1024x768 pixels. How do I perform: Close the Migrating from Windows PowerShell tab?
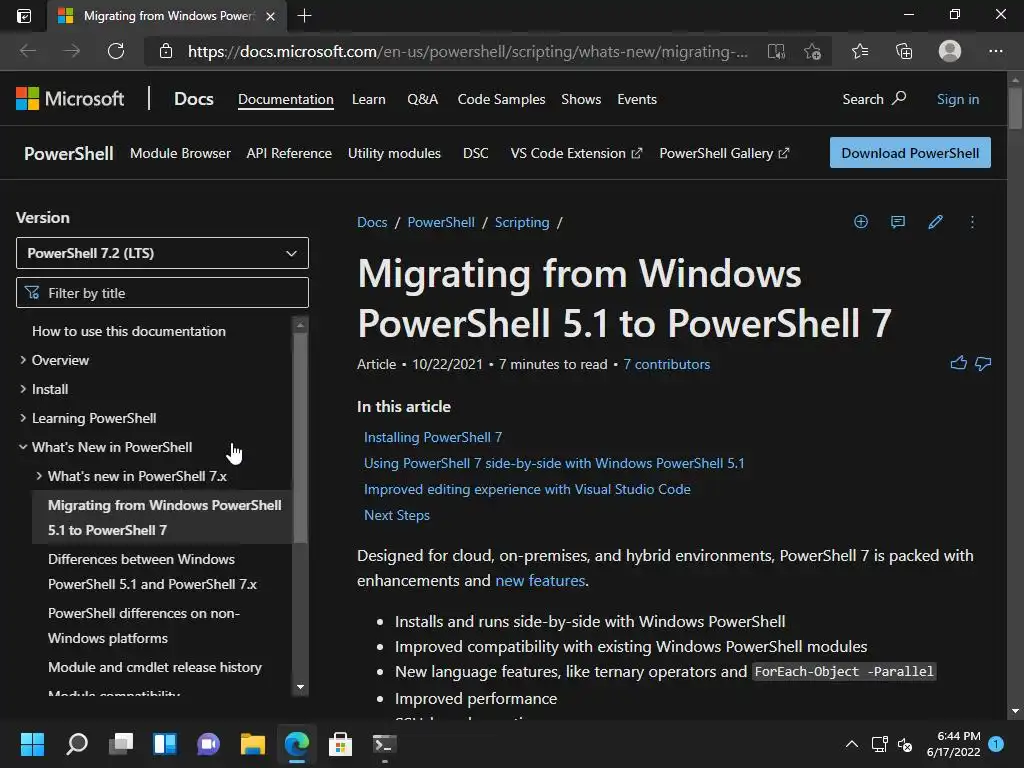click(270, 16)
